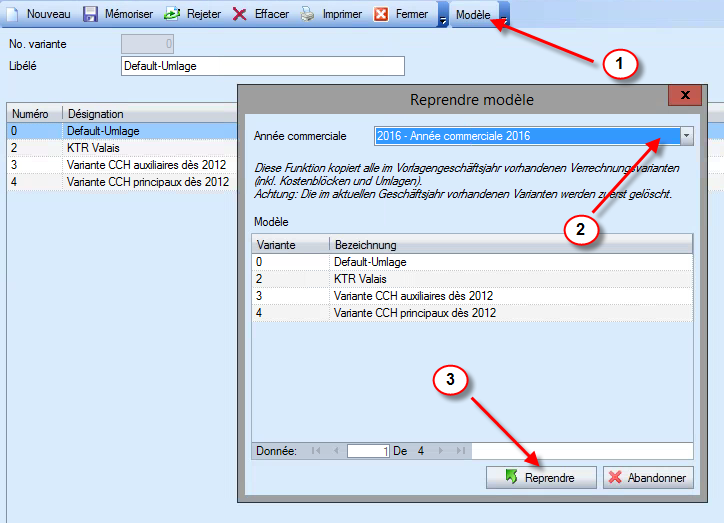Click the Variante column header in dialog
This screenshot has width=724, height=523.
click(290, 244)
